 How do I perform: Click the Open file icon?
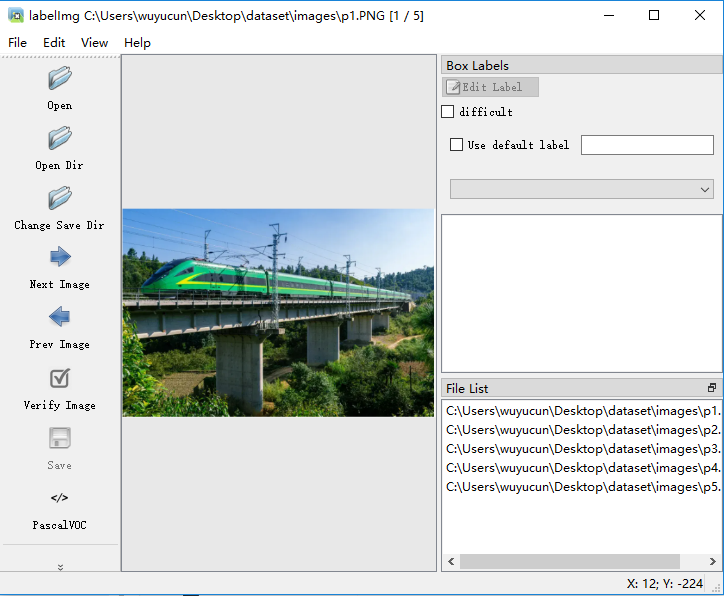click(x=60, y=78)
